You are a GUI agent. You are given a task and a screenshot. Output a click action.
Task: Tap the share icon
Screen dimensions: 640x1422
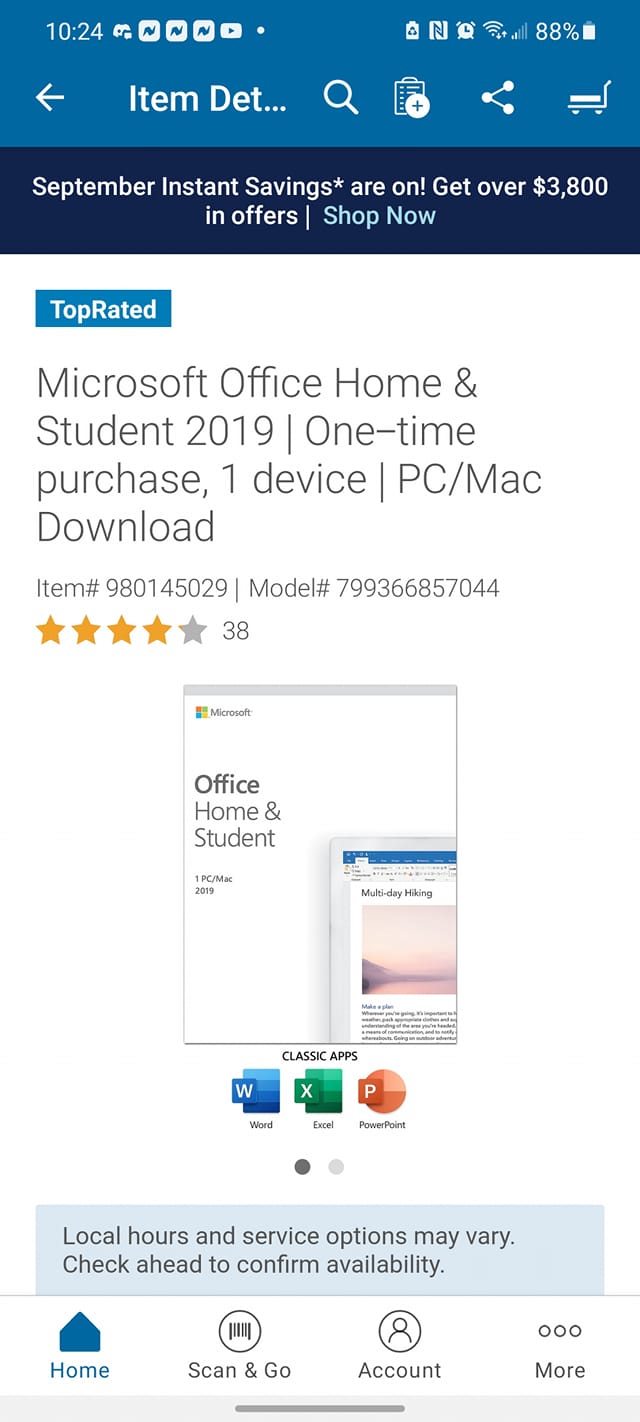pos(497,98)
